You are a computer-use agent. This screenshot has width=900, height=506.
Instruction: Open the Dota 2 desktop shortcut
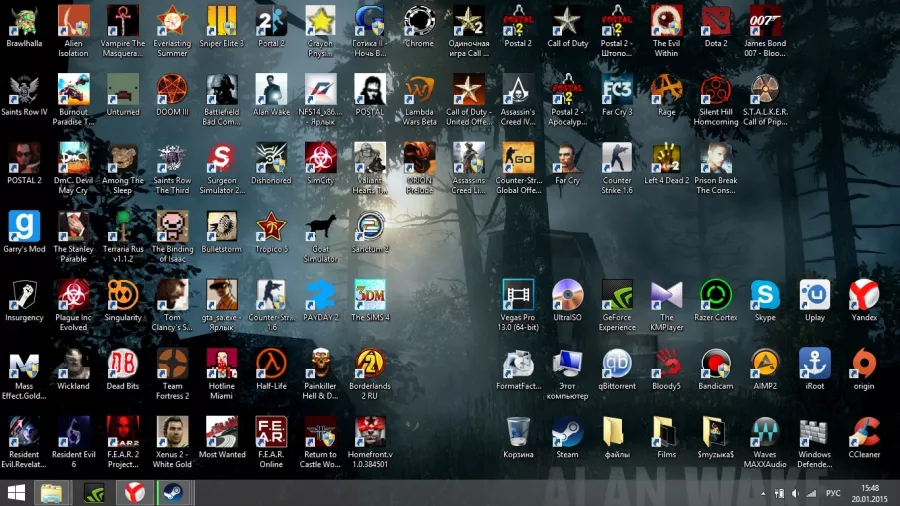tap(716, 22)
